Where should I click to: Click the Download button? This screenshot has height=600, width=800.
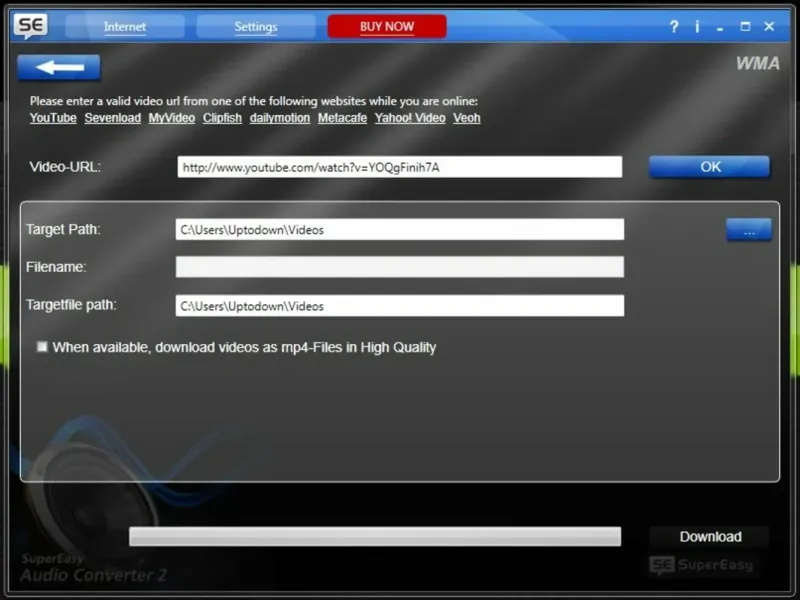point(710,537)
